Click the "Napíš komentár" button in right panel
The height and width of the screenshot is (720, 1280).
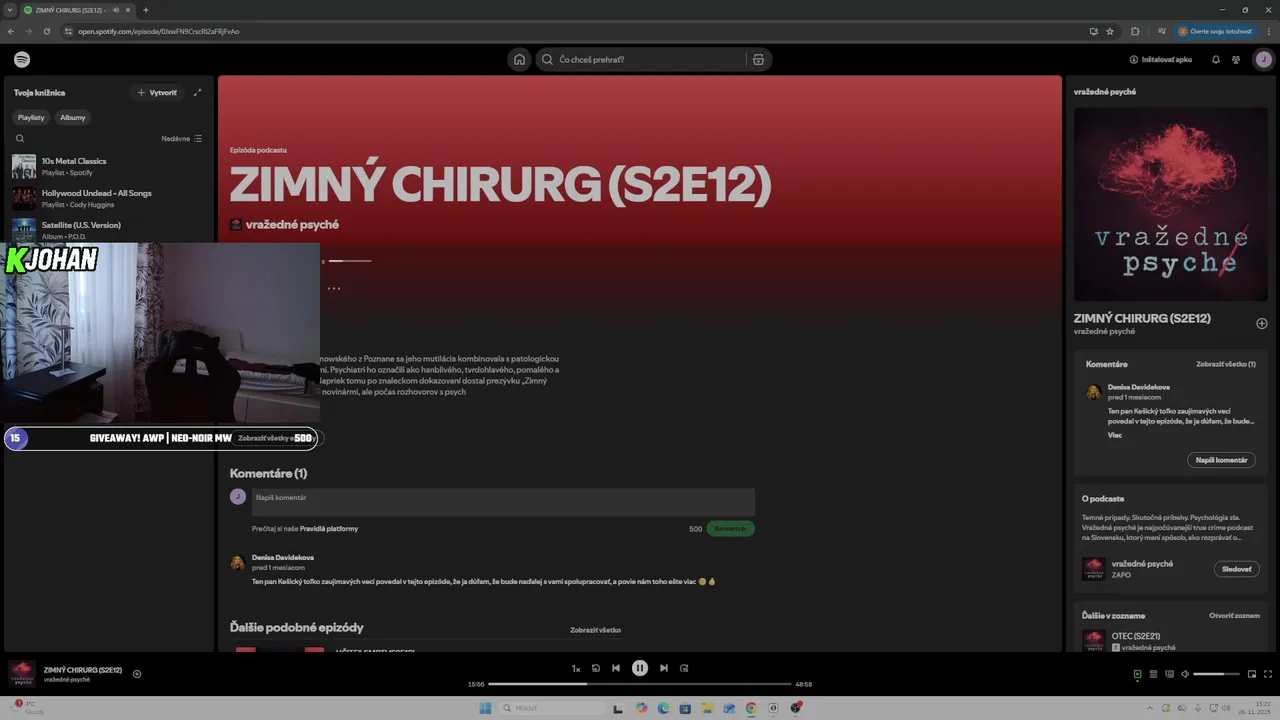tap(1222, 460)
